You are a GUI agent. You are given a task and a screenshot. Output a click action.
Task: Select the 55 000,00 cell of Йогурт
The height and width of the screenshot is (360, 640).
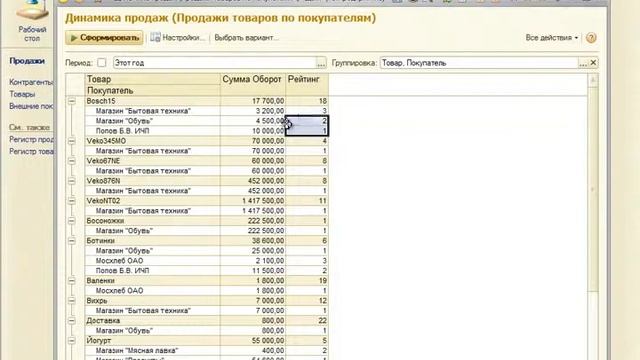tap(253, 340)
